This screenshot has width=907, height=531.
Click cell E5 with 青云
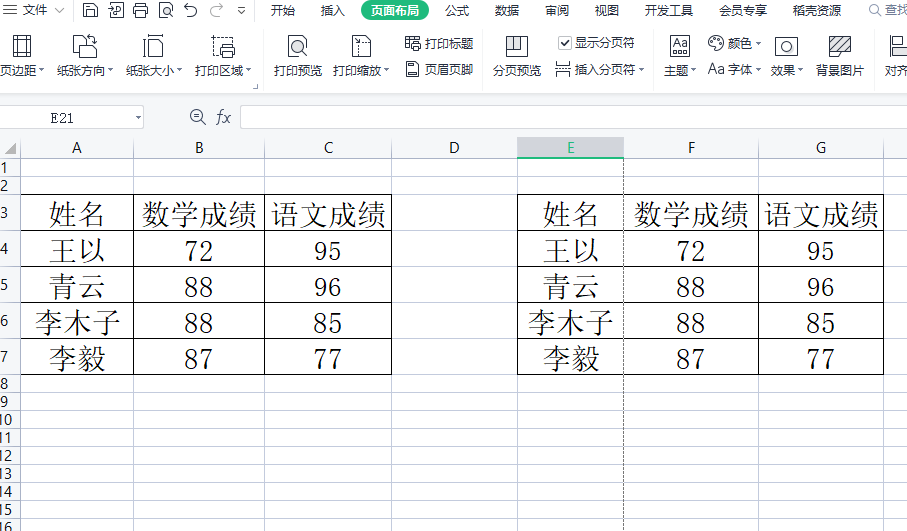pos(570,285)
